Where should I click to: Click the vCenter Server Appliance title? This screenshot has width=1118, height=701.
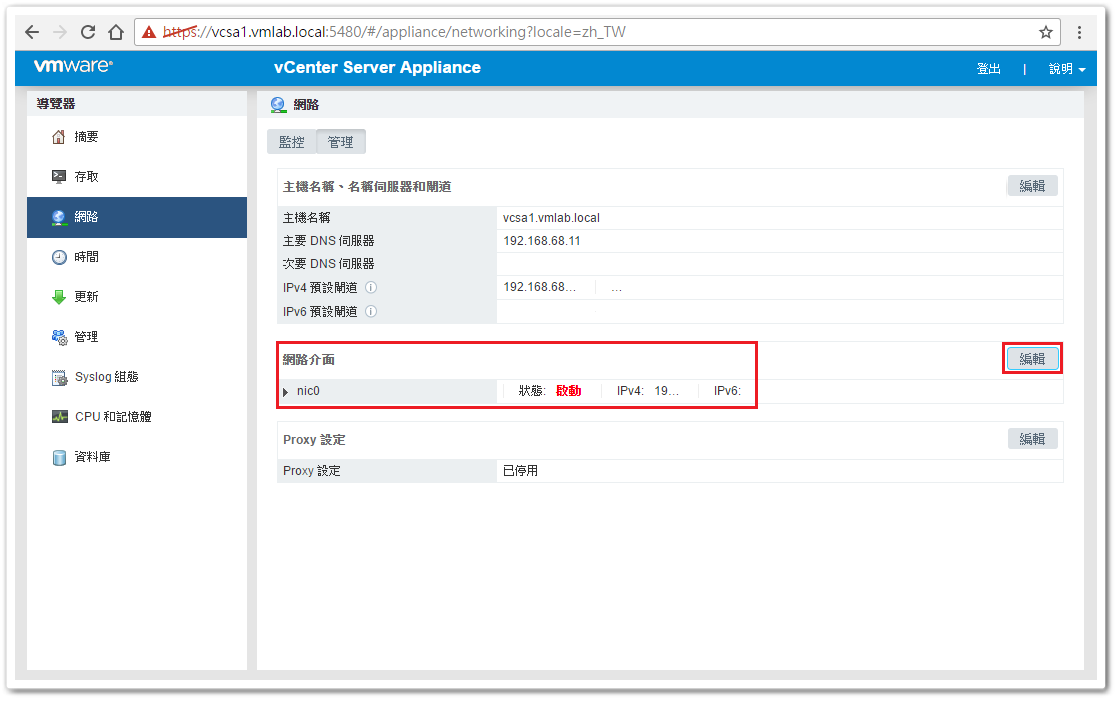point(377,68)
